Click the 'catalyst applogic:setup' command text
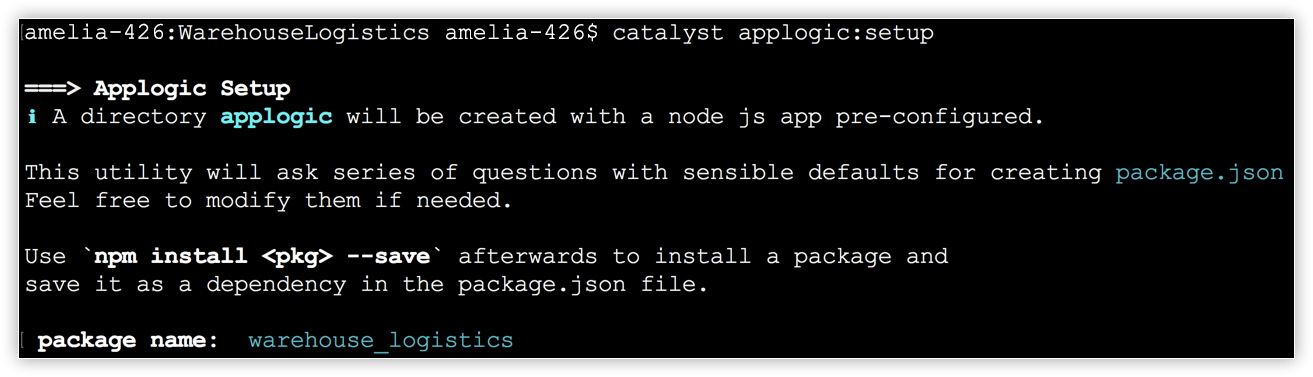This screenshot has height=377, width=1313. coord(773,34)
